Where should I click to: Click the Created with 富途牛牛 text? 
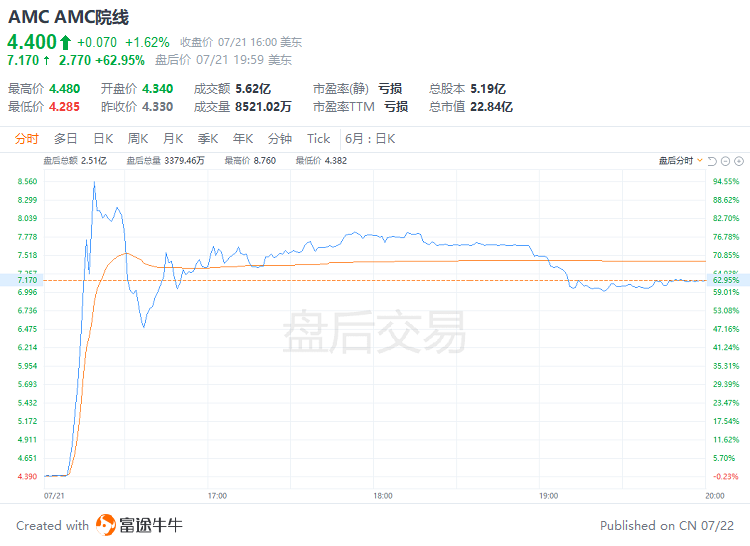pos(99,525)
